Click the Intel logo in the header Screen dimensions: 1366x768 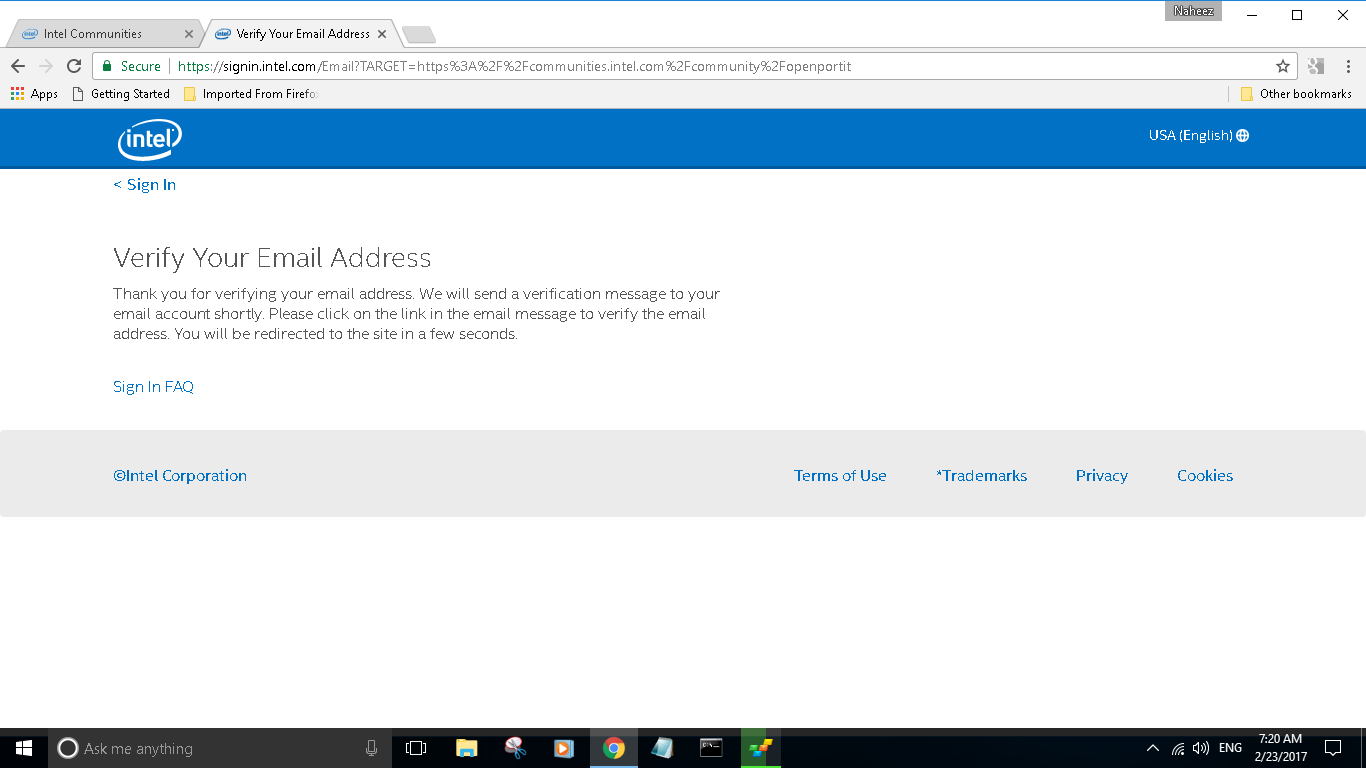[150, 139]
